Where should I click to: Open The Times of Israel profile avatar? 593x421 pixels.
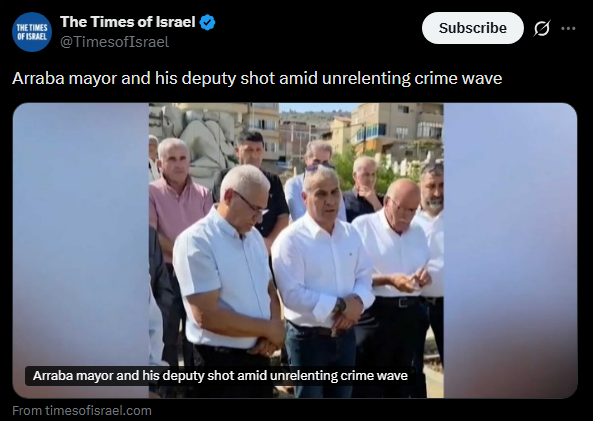tap(32, 32)
